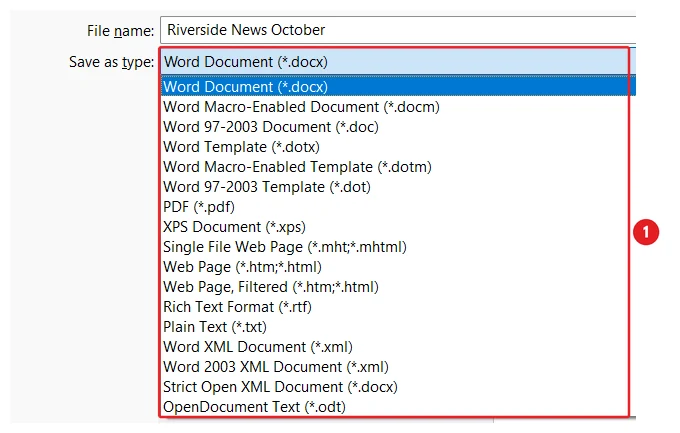Open the Save as type combo box
The image size is (680, 433).
(x=398, y=62)
